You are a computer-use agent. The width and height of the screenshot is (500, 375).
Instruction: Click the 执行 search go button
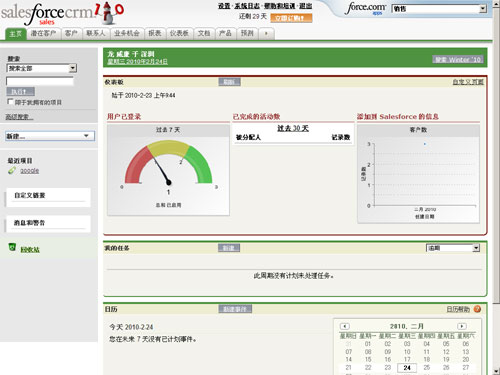pos(20,91)
